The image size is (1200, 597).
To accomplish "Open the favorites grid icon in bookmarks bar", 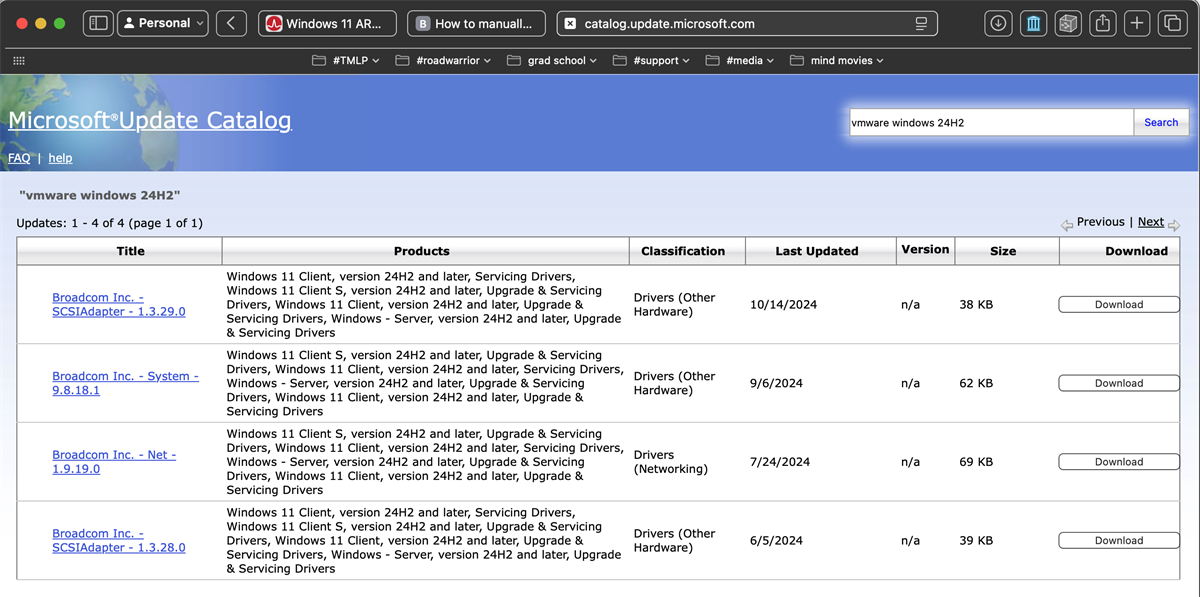I will click(x=18, y=61).
